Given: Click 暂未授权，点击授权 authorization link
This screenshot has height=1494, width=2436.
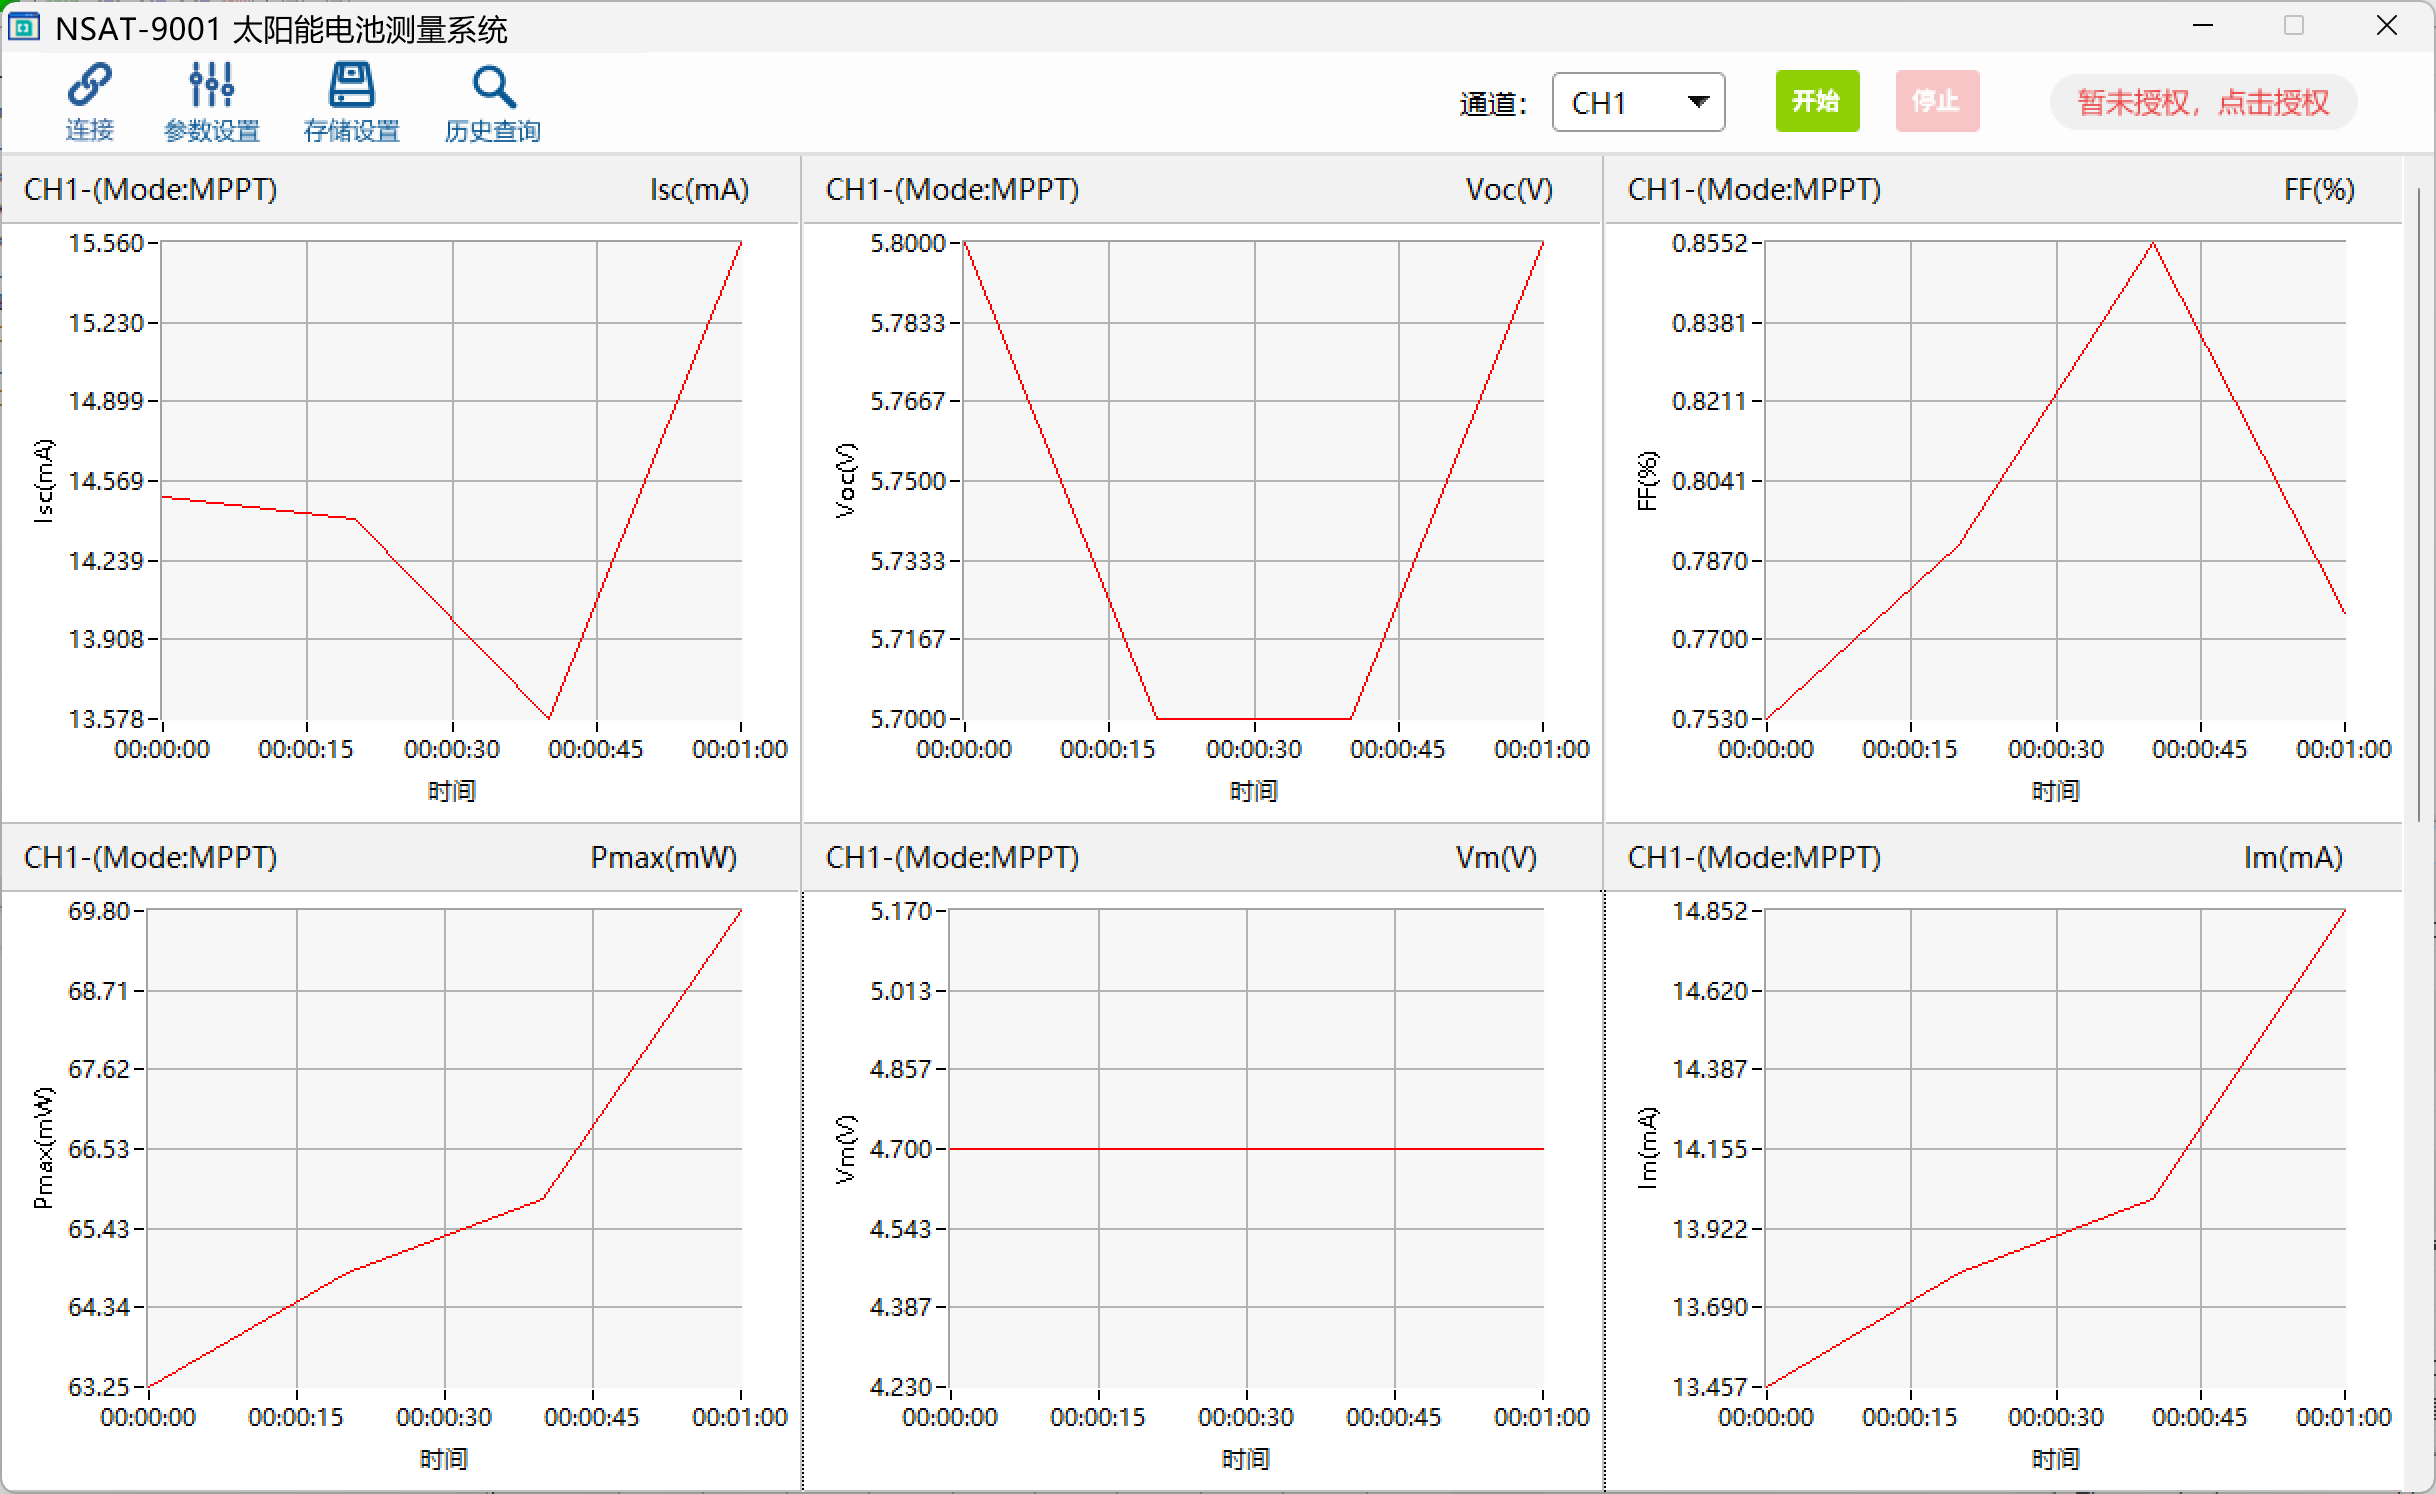Looking at the screenshot, I should (2203, 102).
